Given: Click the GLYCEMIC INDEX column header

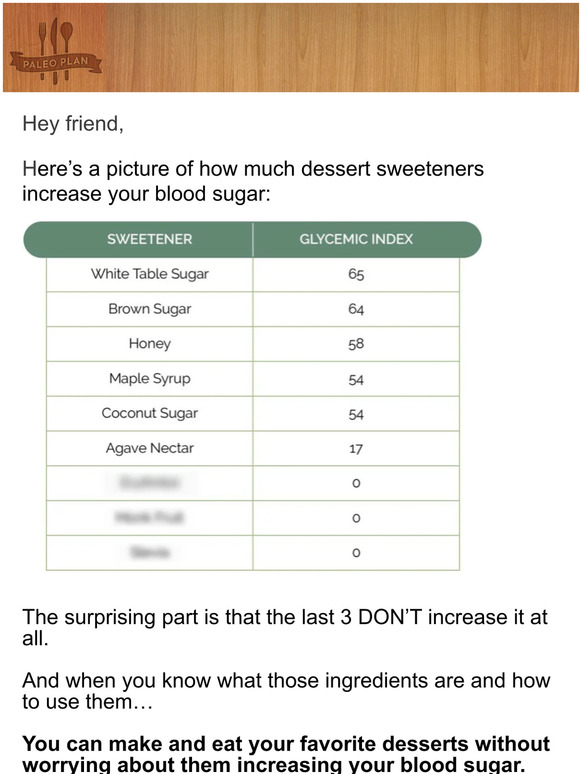Looking at the screenshot, I should pos(356,239).
